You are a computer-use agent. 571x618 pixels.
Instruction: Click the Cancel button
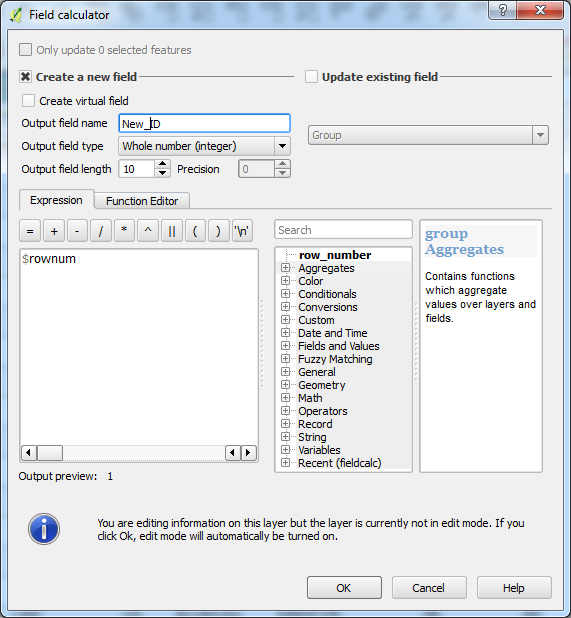(x=429, y=588)
